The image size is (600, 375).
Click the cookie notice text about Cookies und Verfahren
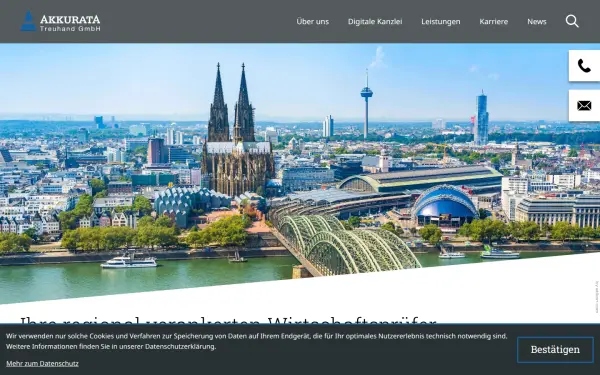tap(256, 341)
